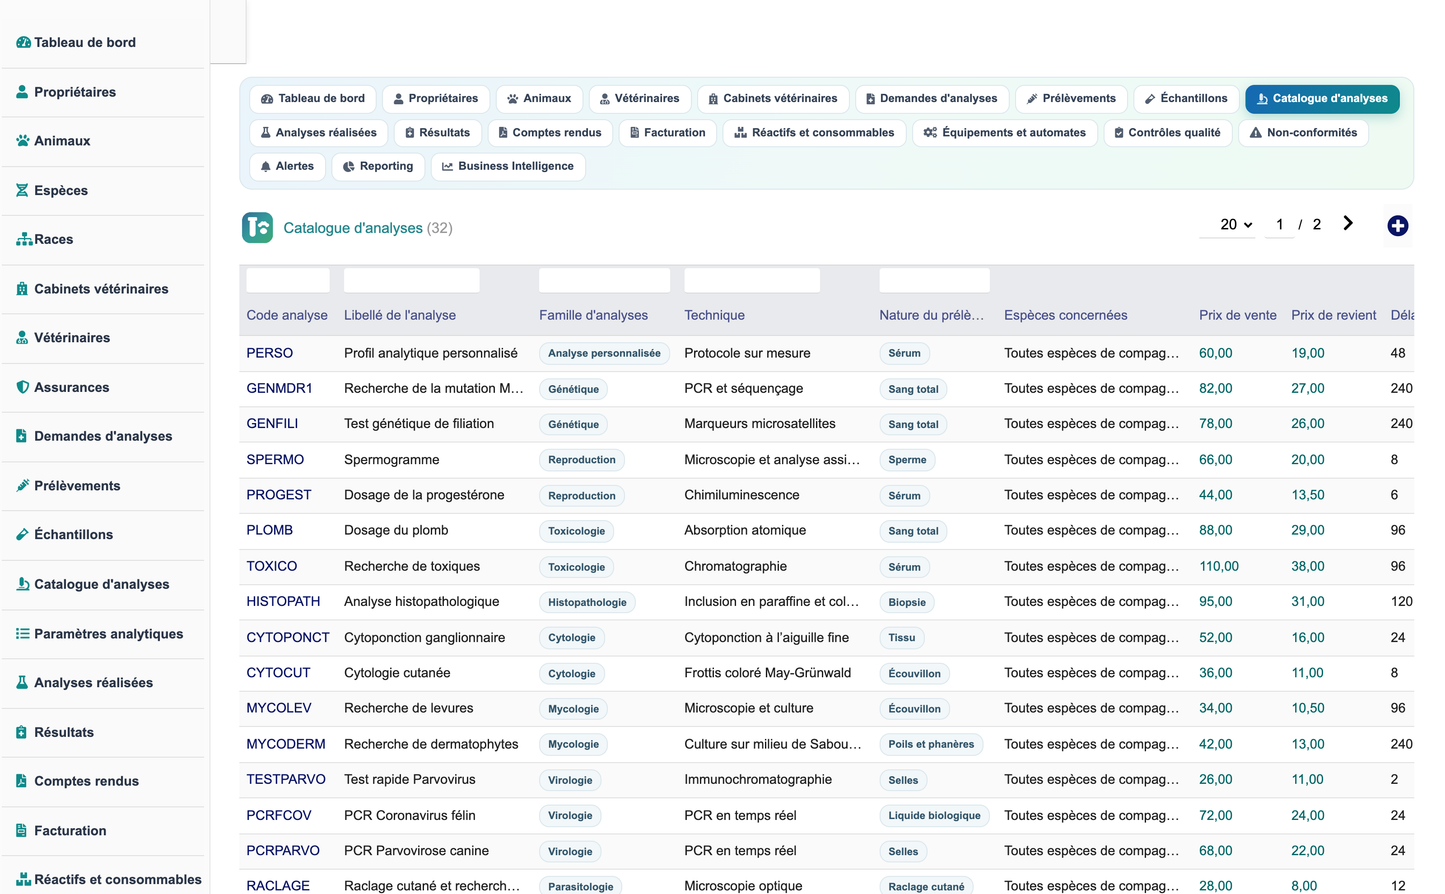1445x894 pixels.
Task: Switch to Tableau de bord tab
Action: (x=313, y=99)
